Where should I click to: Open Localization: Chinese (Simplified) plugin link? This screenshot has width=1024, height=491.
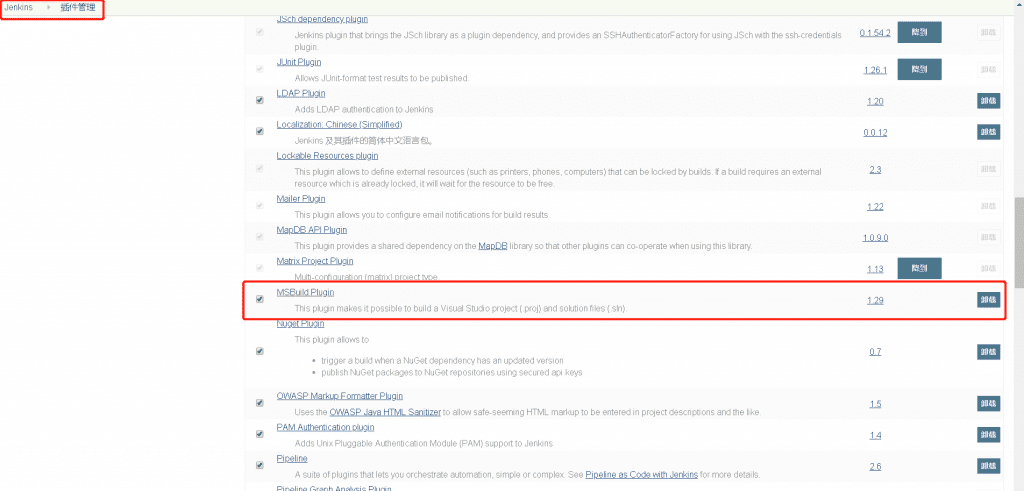pos(339,124)
